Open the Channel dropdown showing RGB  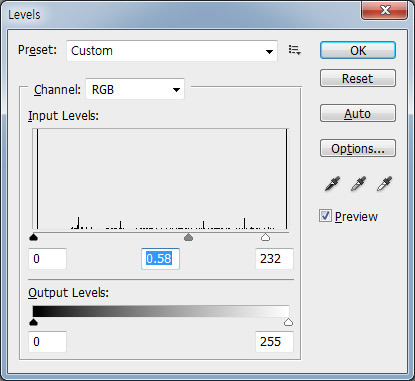135,89
